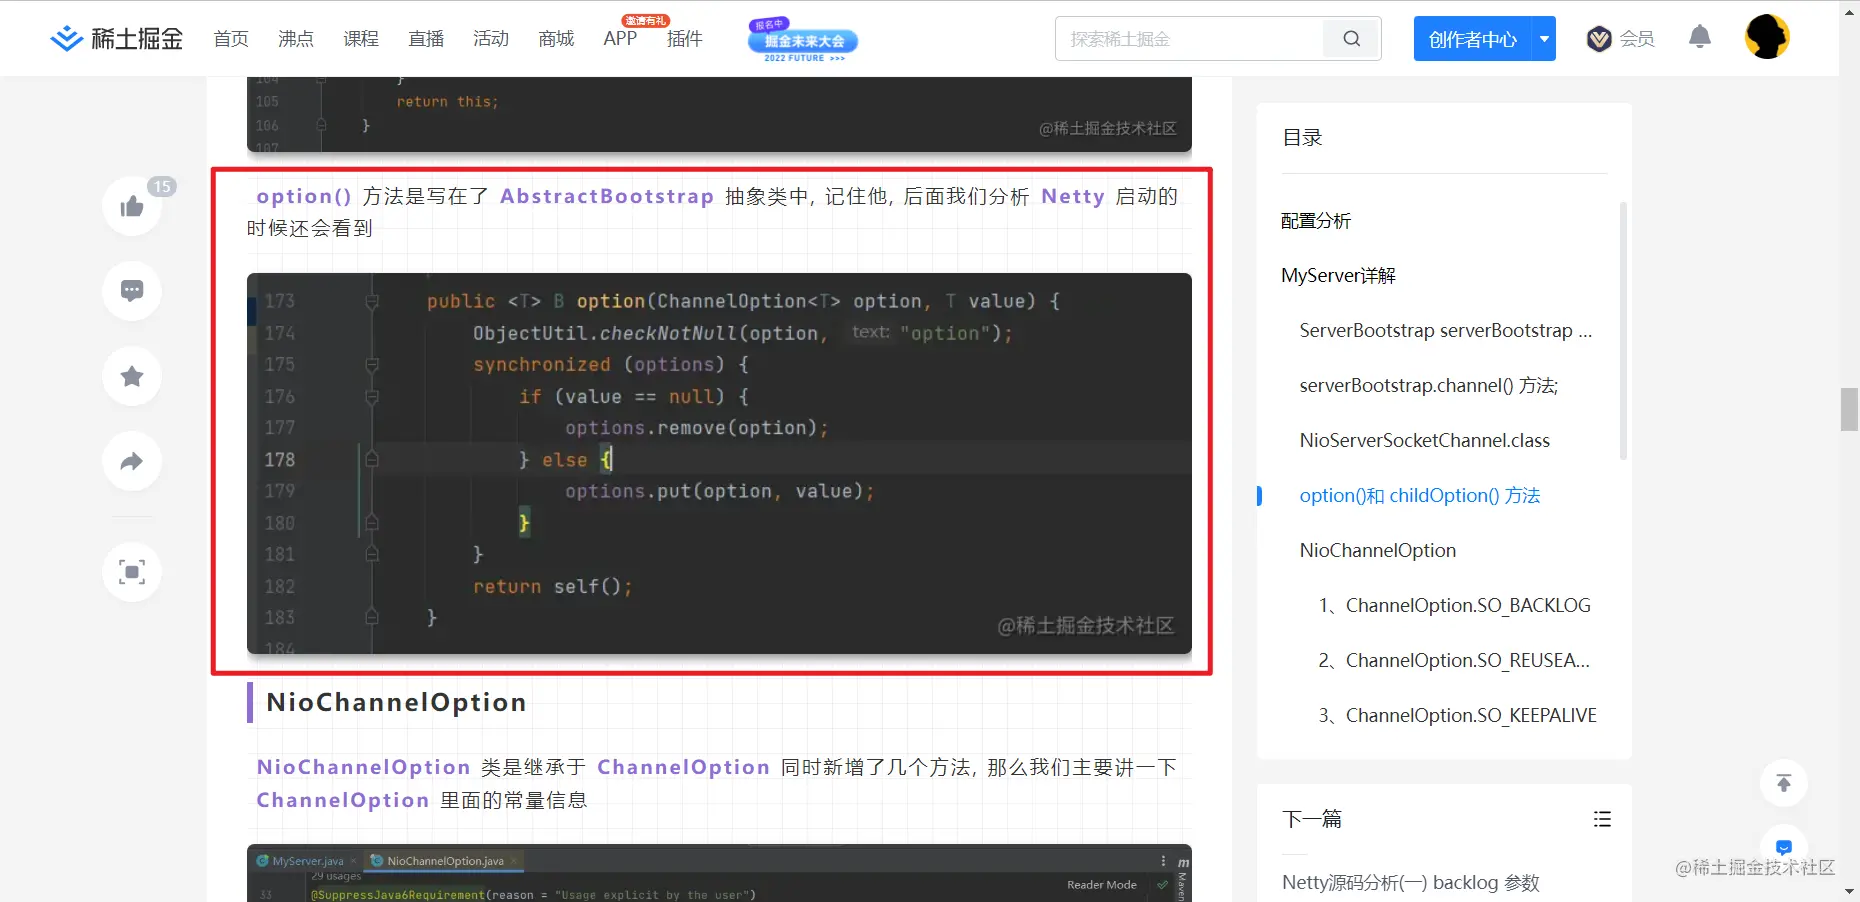The image size is (1860, 902).
Task: Click the table of contents scrollbar
Action: click(x=1623, y=331)
